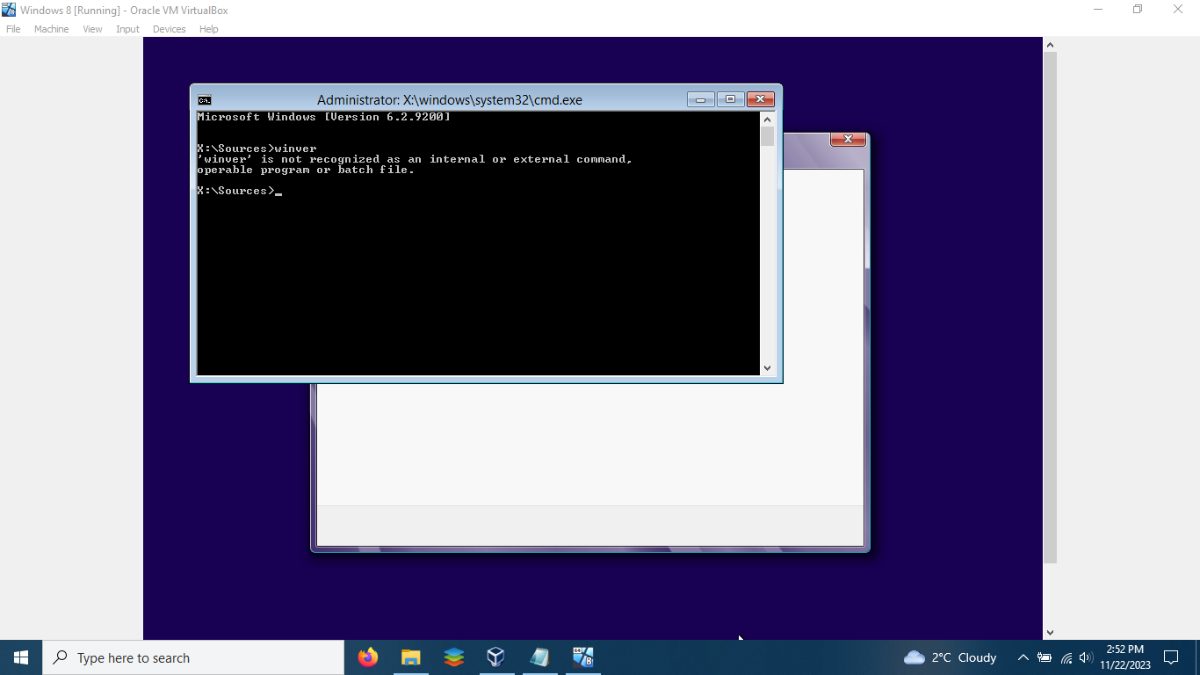Open VirtualBox Manager cube icon on taskbar
Screen dimensions: 1200x675
tap(496, 657)
